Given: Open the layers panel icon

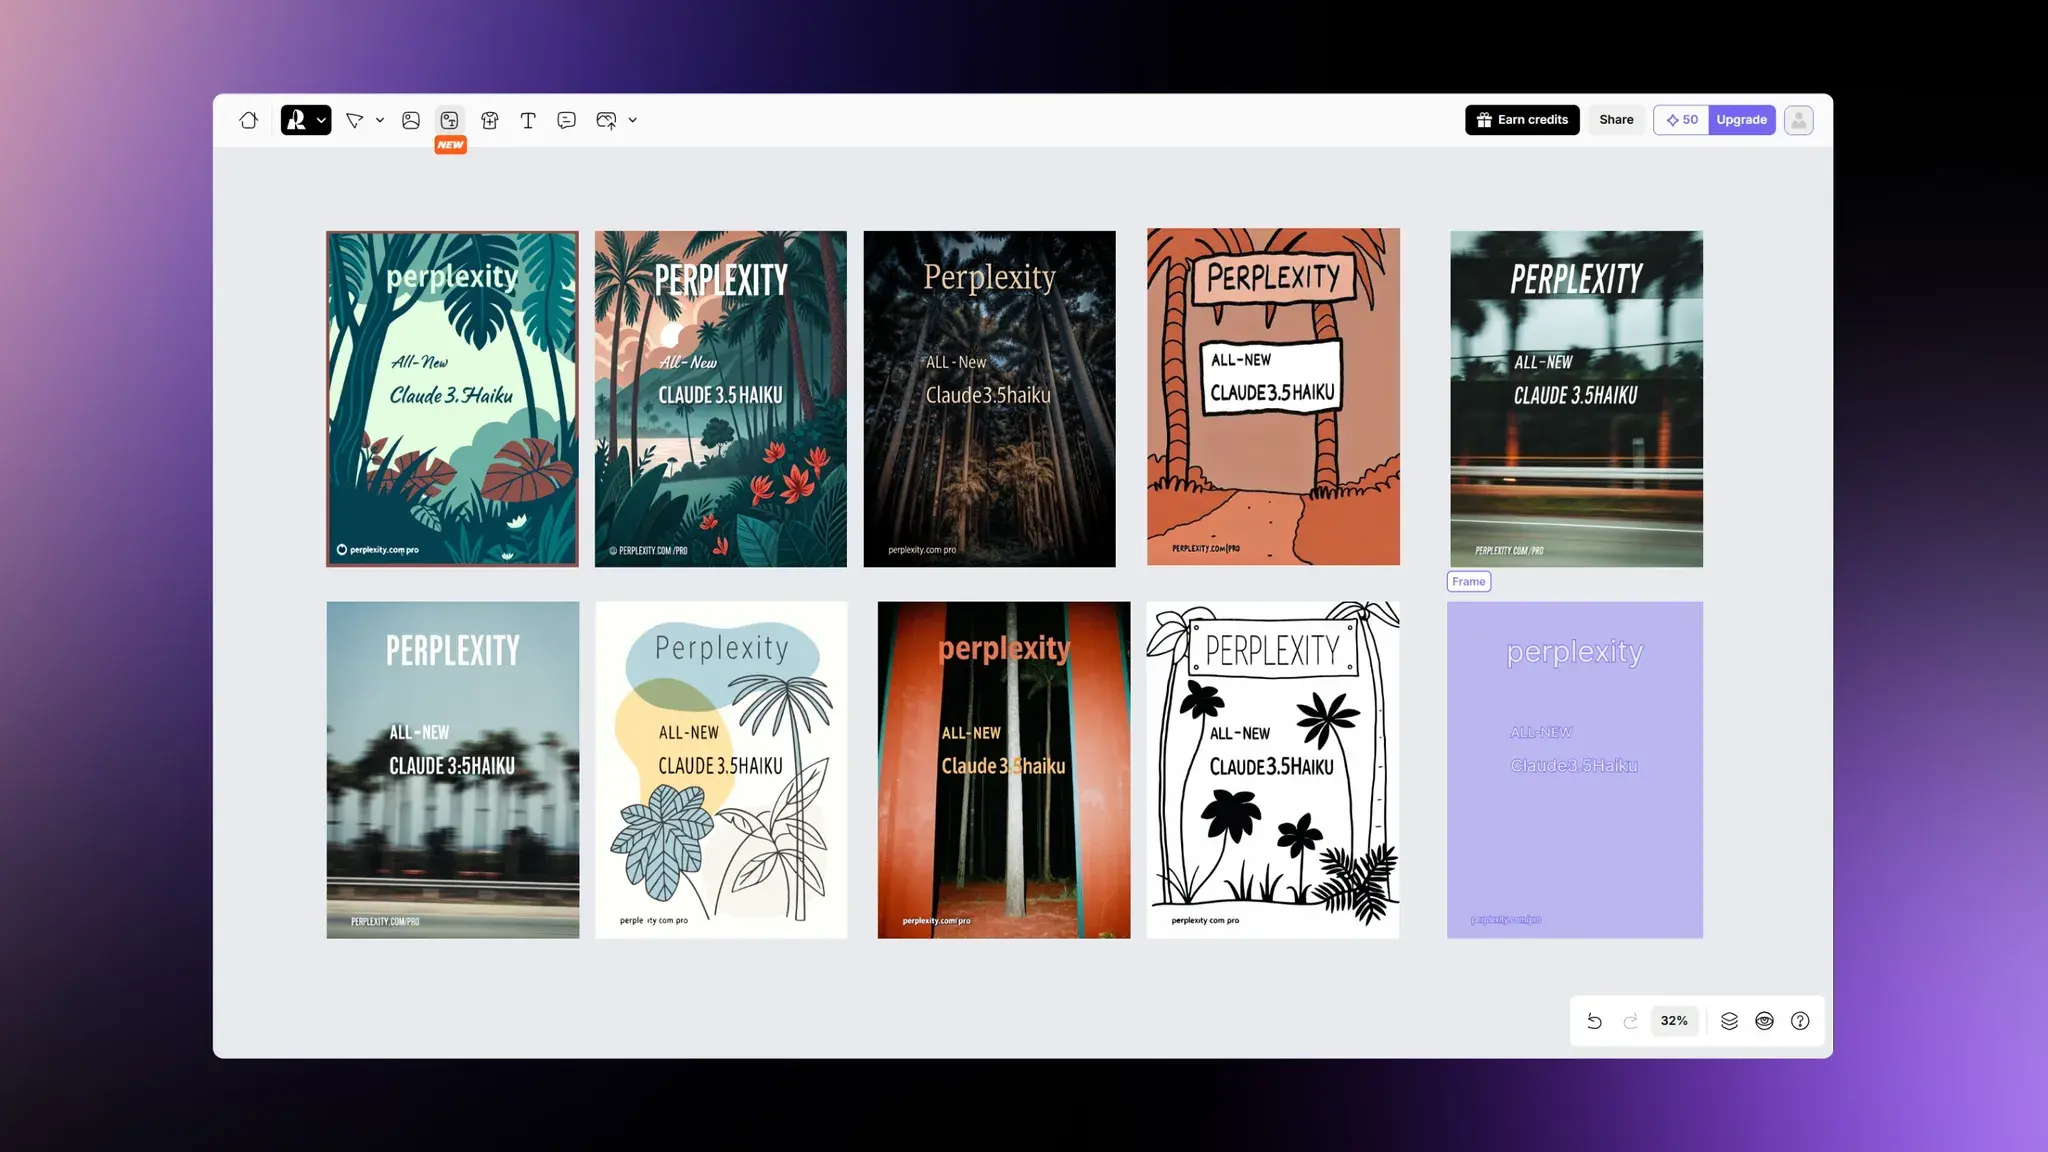Looking at the screenshot, I should [x=1729, y=1021].
